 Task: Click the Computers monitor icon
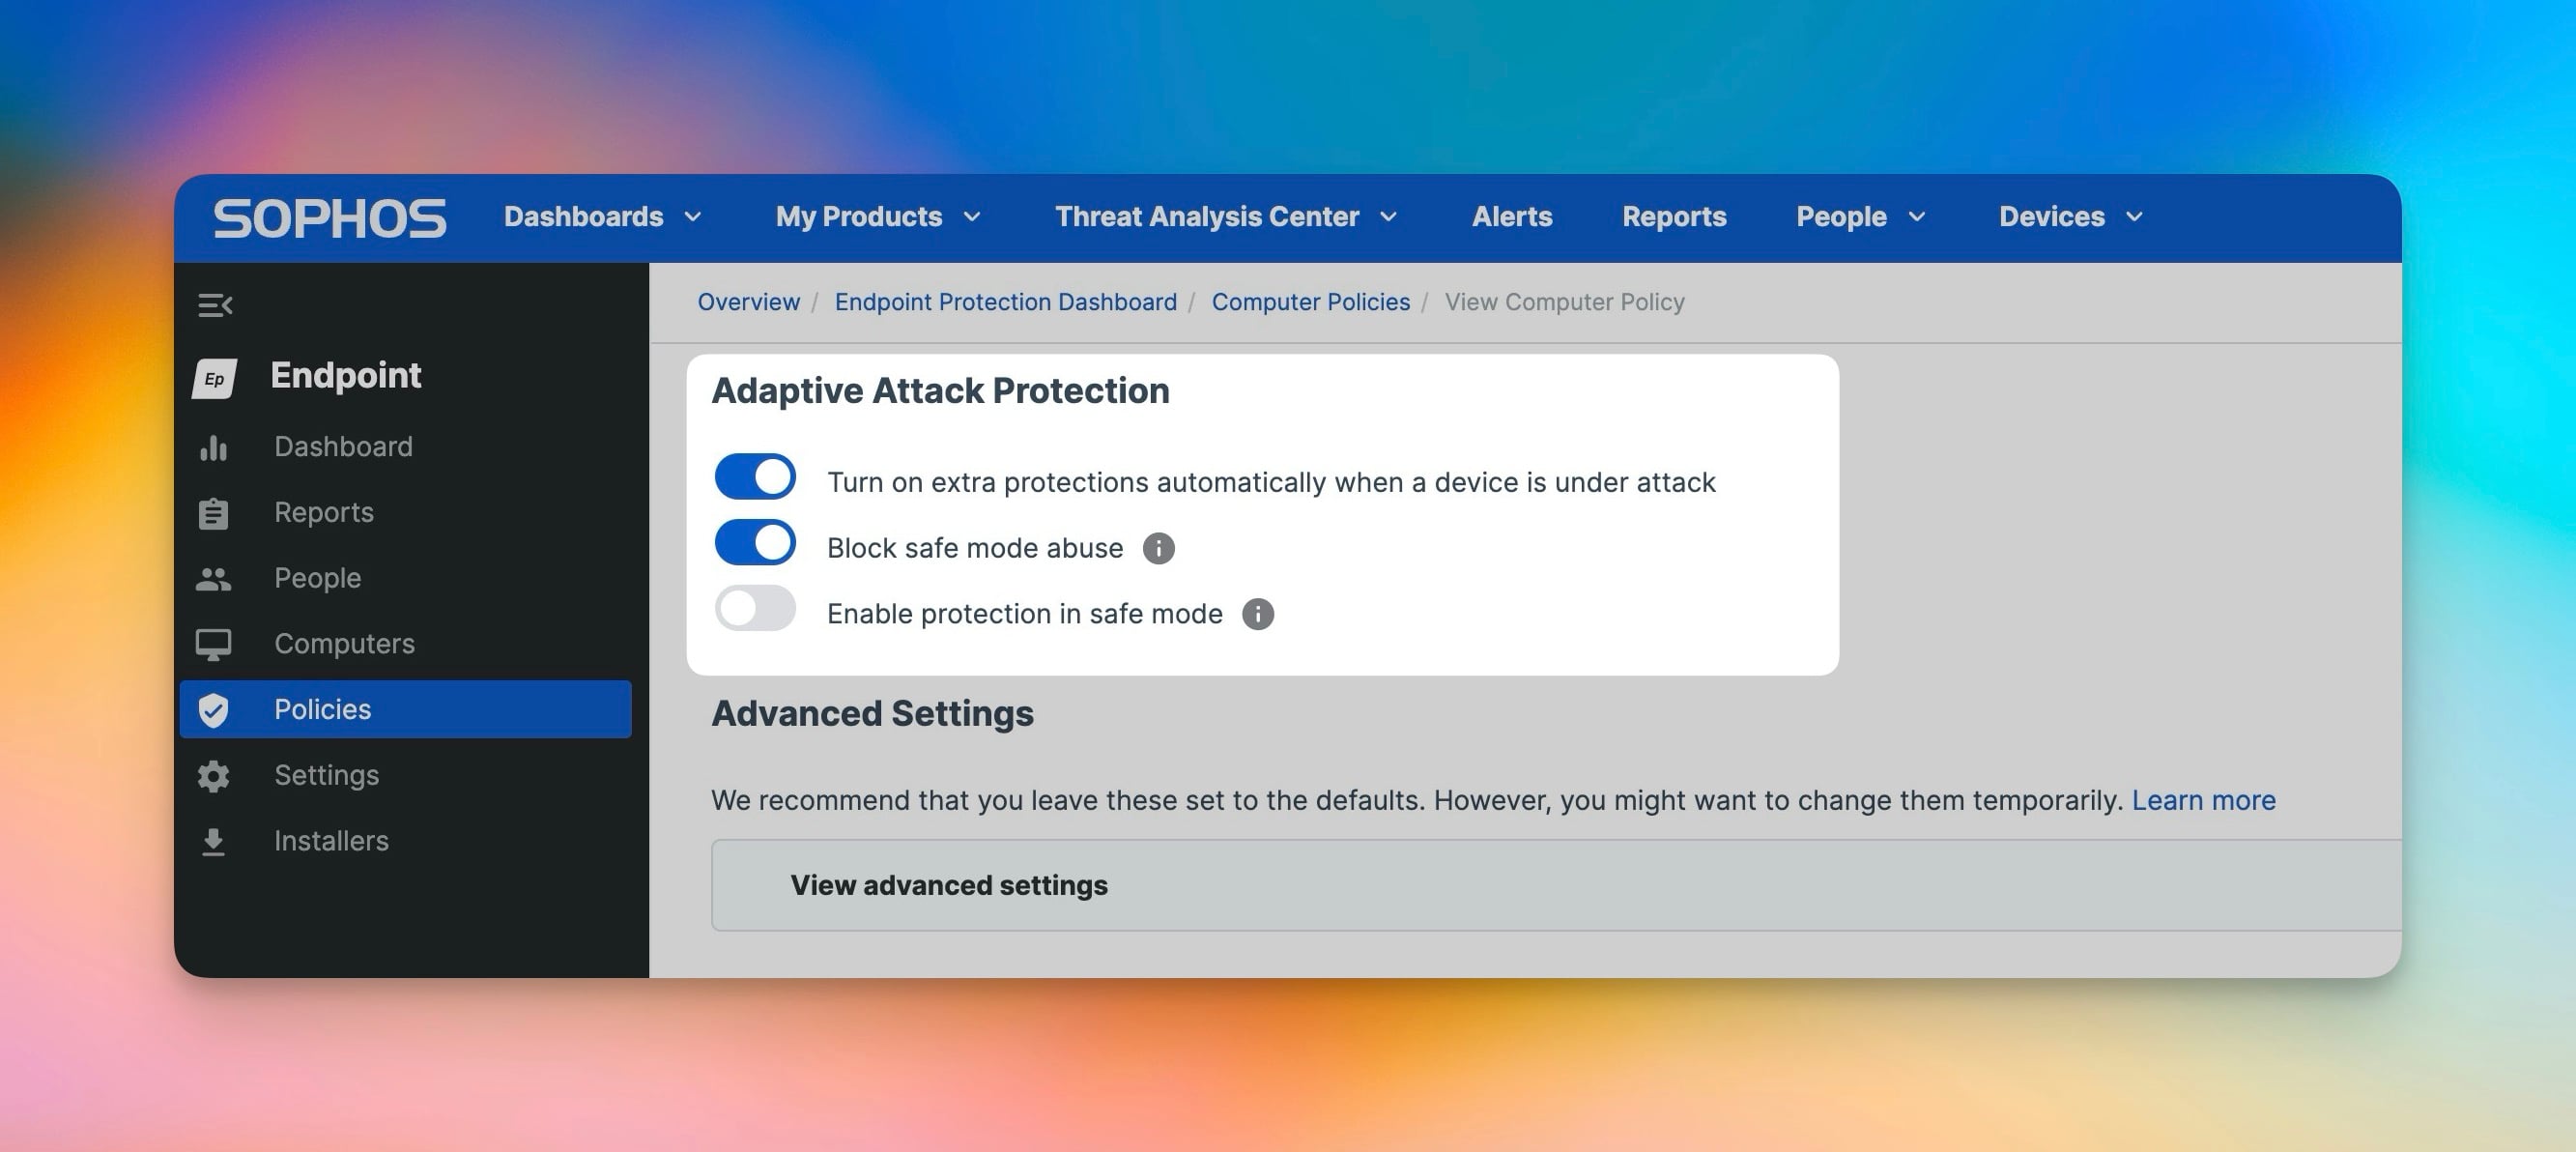[213, 644]
